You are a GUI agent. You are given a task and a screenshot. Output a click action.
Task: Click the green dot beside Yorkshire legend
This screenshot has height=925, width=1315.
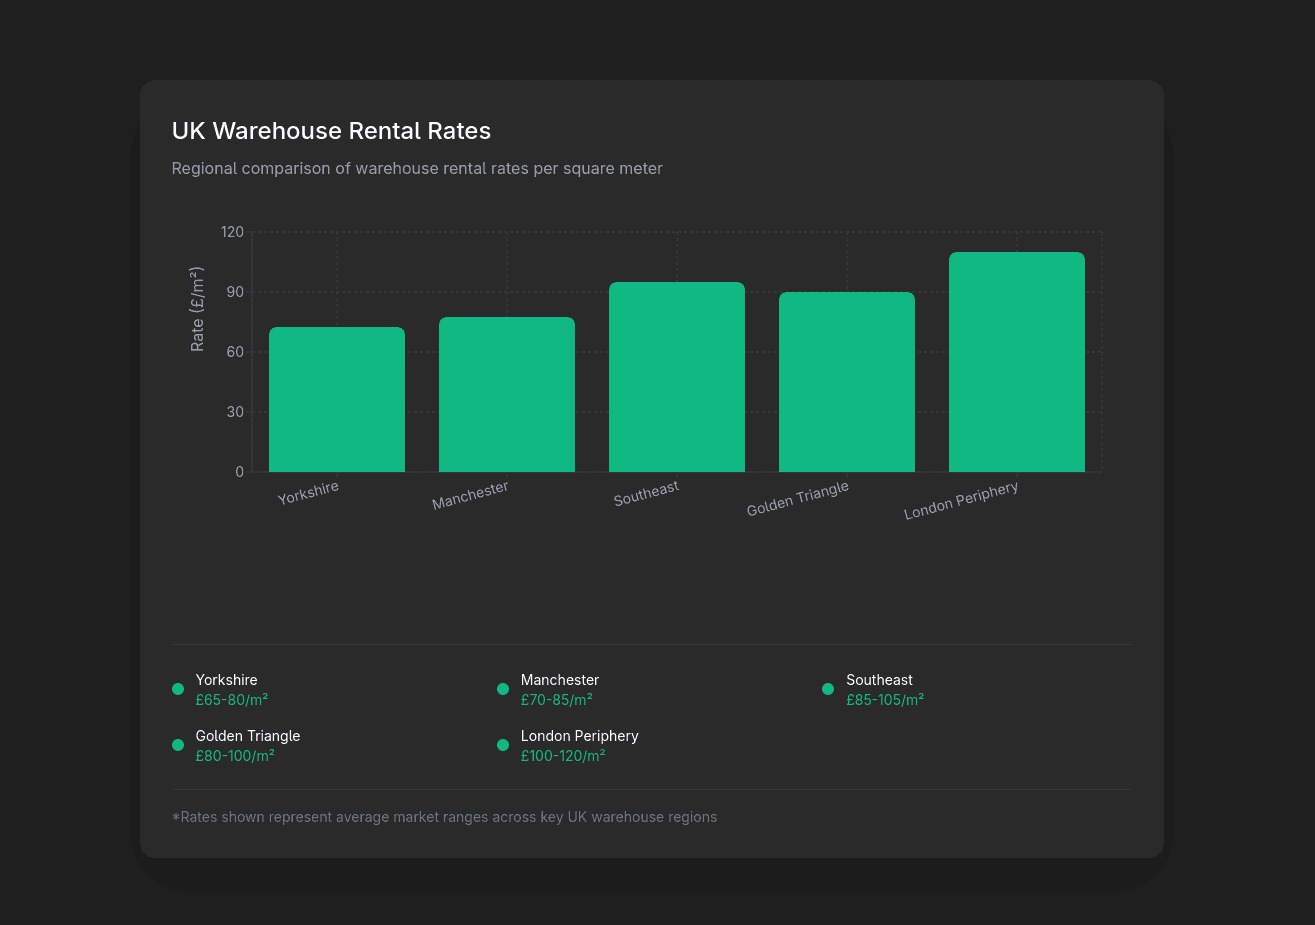point(178,689)
